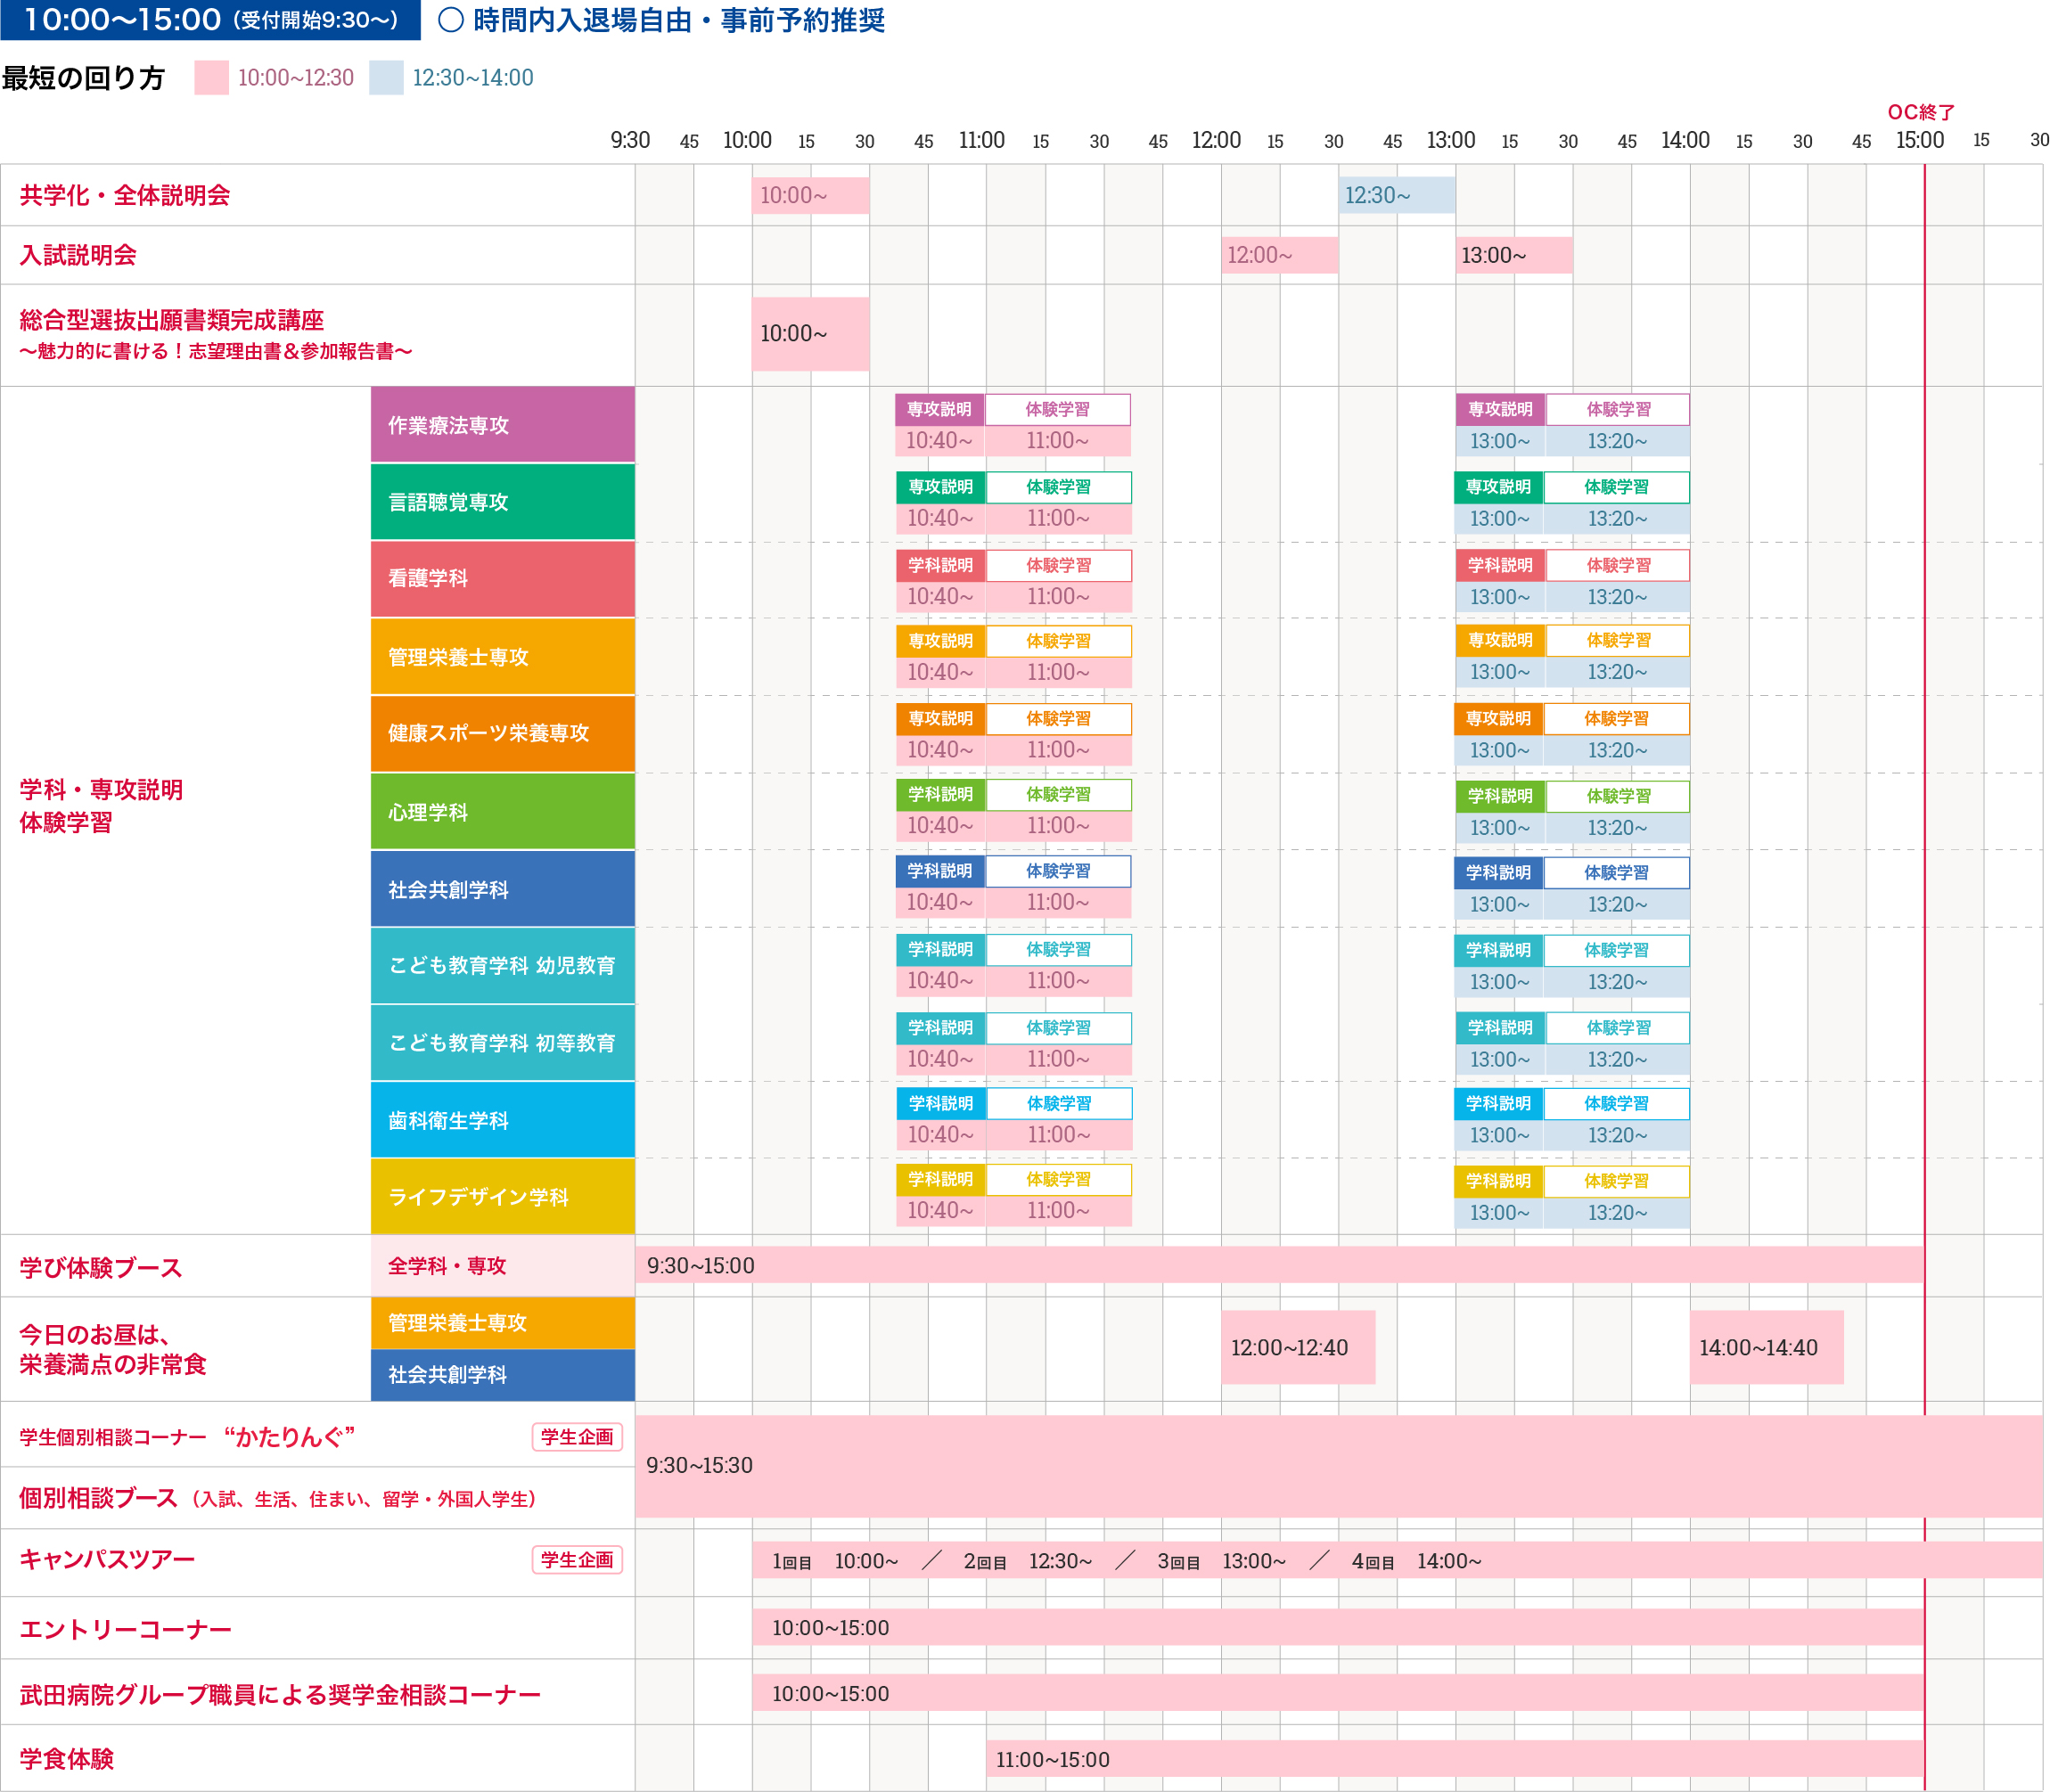Click the 12:00 timeline header

coord(1216,140)
